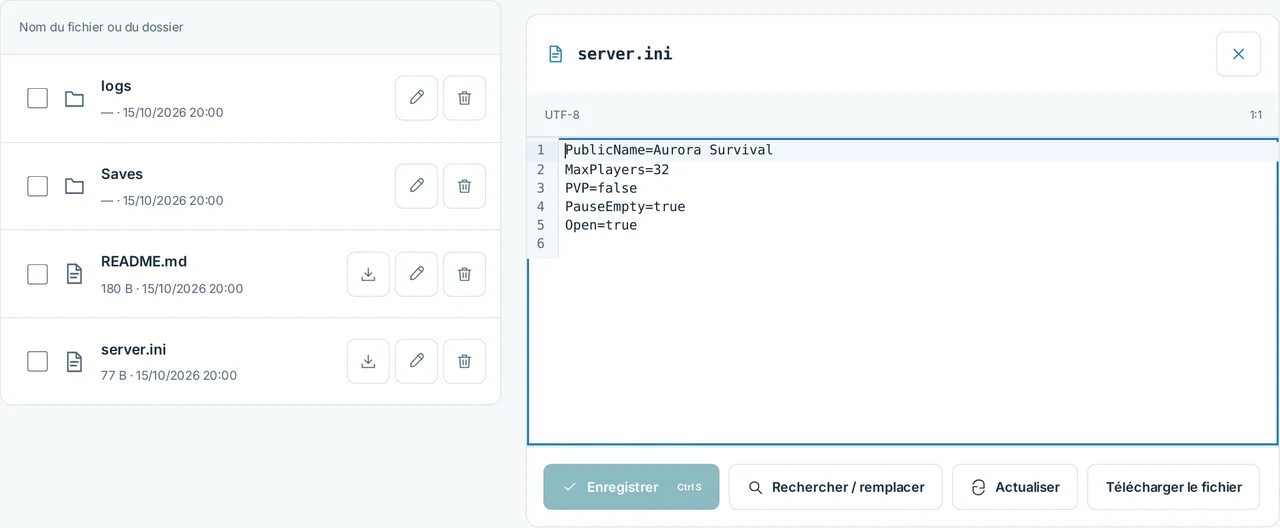Screen dimensions: 1280x528
Task: Click the README.md size and date text
Action: 172,289
